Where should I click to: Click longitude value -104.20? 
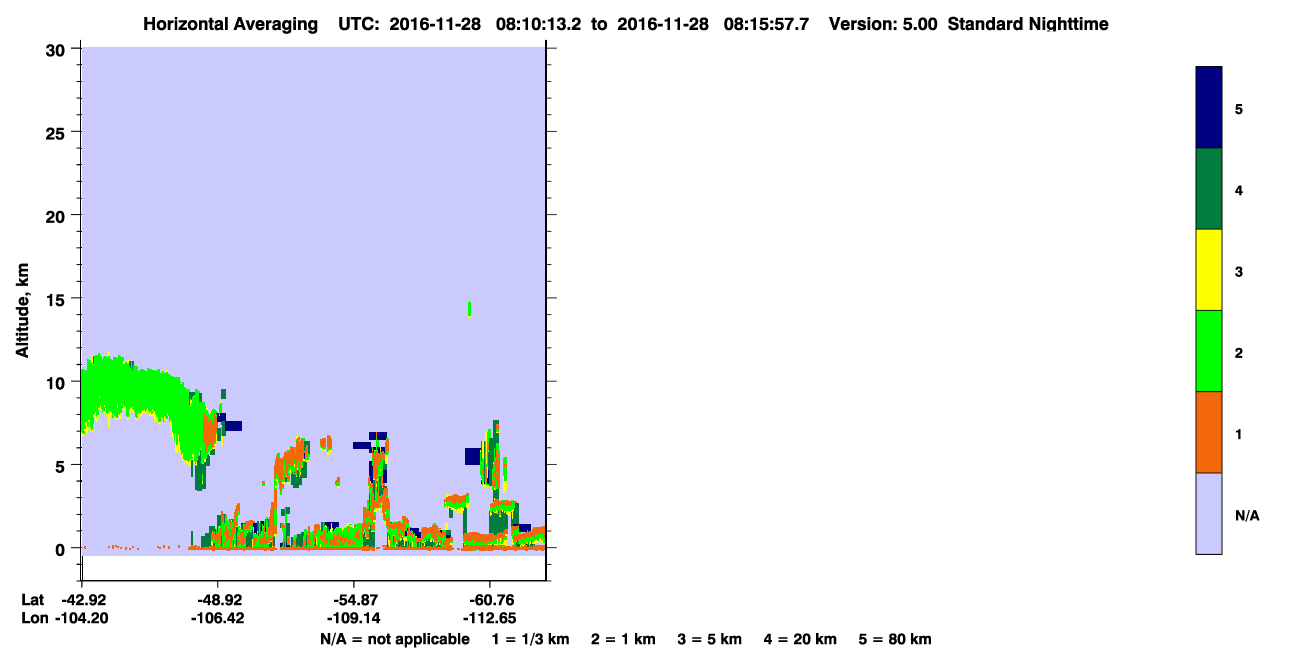click(81, 618)
